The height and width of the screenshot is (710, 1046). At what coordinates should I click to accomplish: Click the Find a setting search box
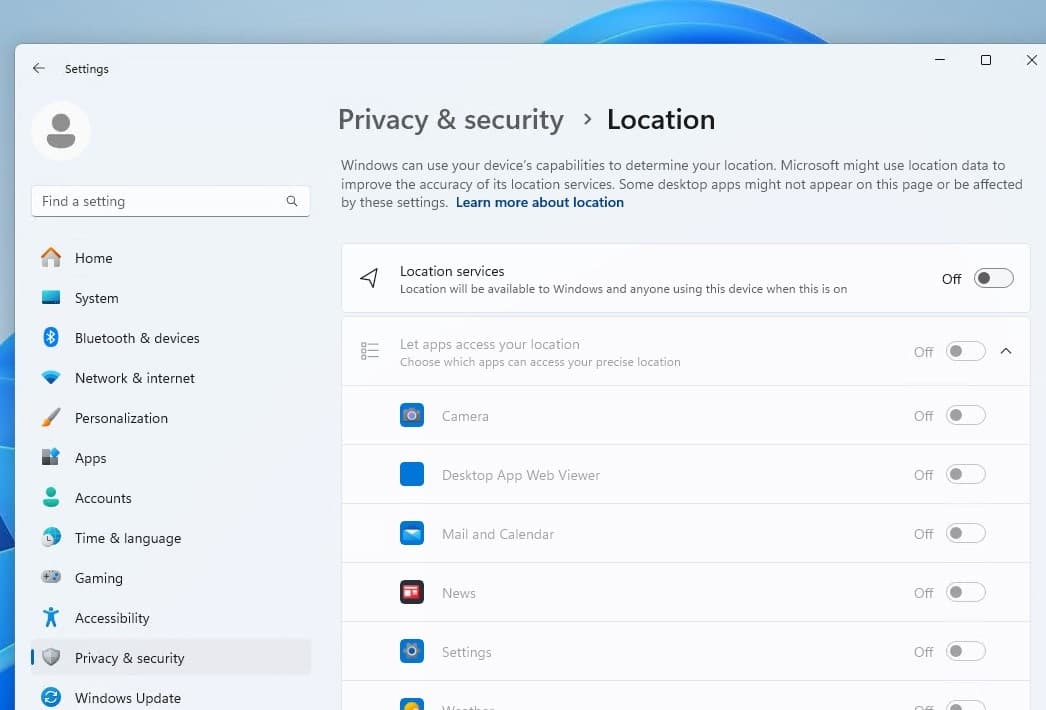pos(160,201)
